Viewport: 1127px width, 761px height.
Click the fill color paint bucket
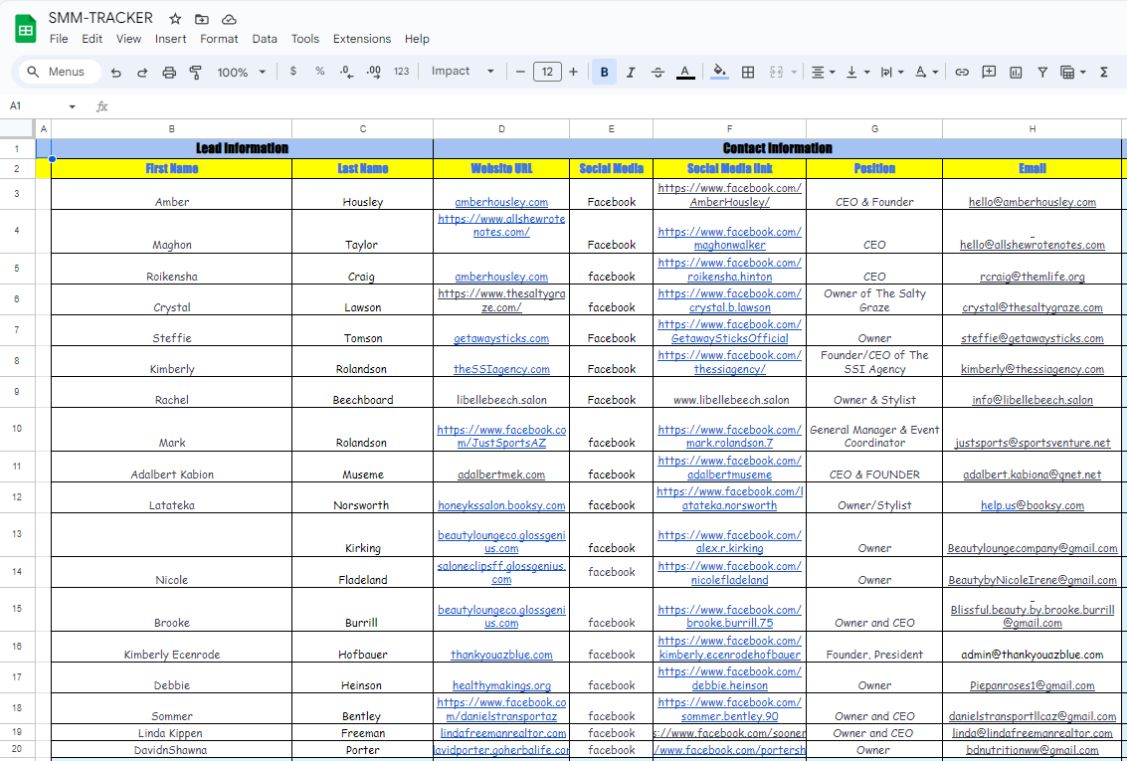point(719,72)
